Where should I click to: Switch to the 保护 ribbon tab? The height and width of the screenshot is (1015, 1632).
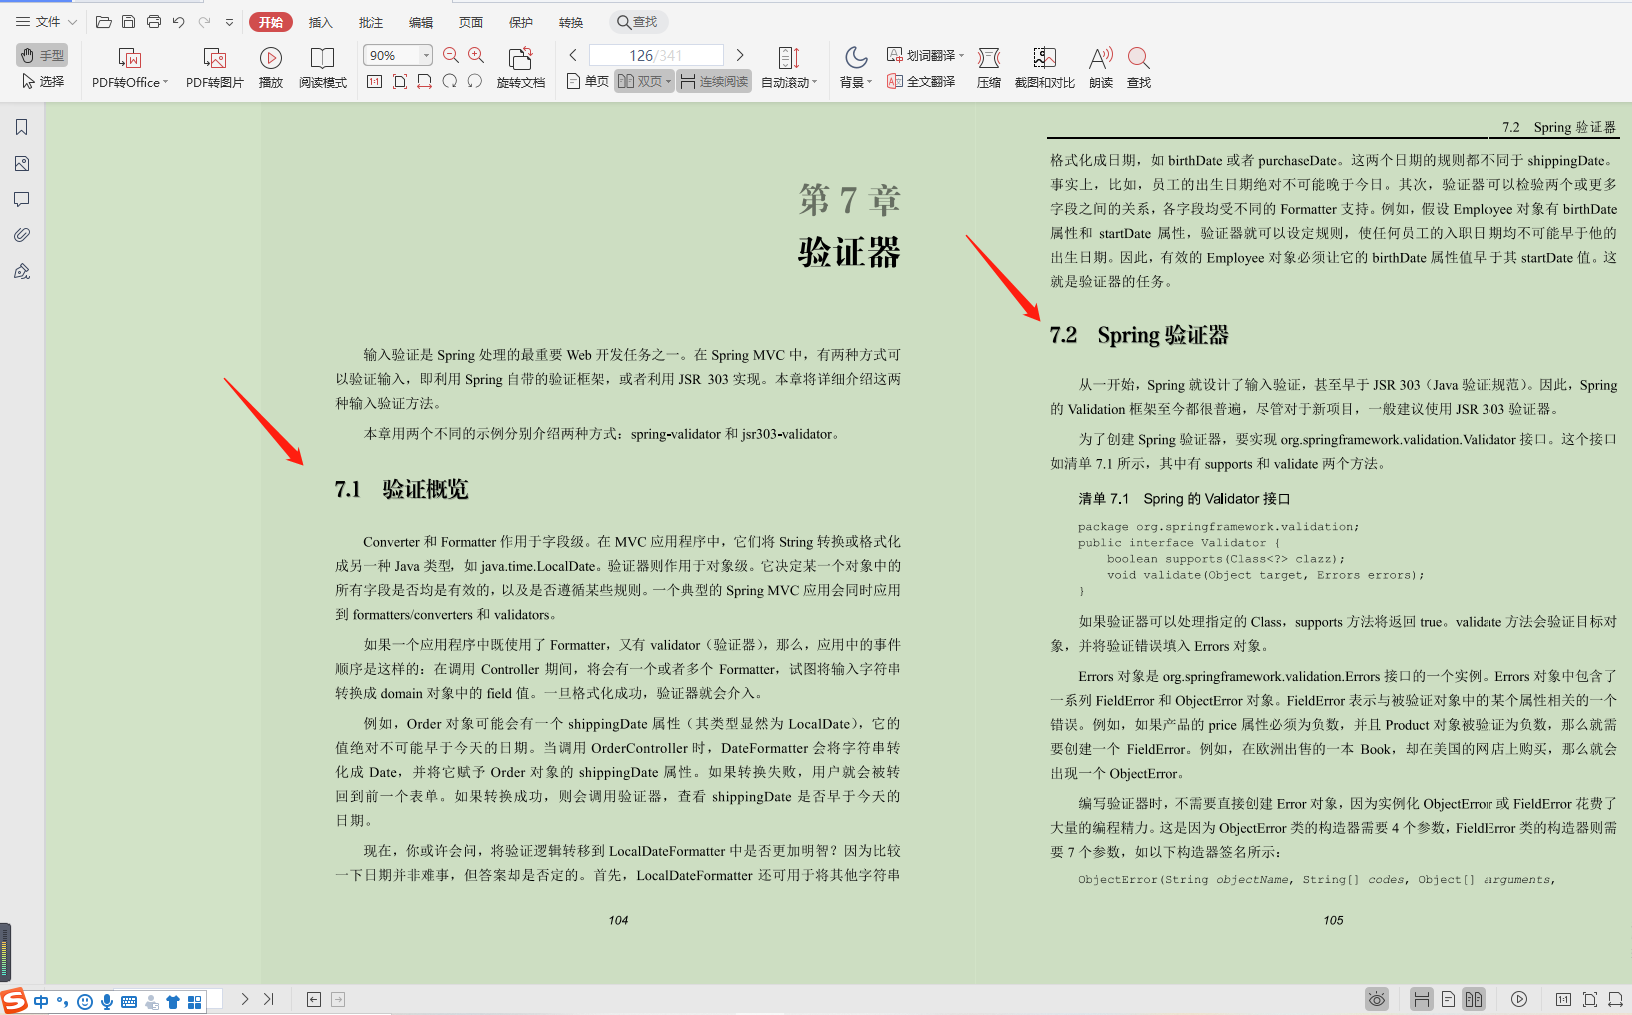pyautogui.click(x=521, y=22)
